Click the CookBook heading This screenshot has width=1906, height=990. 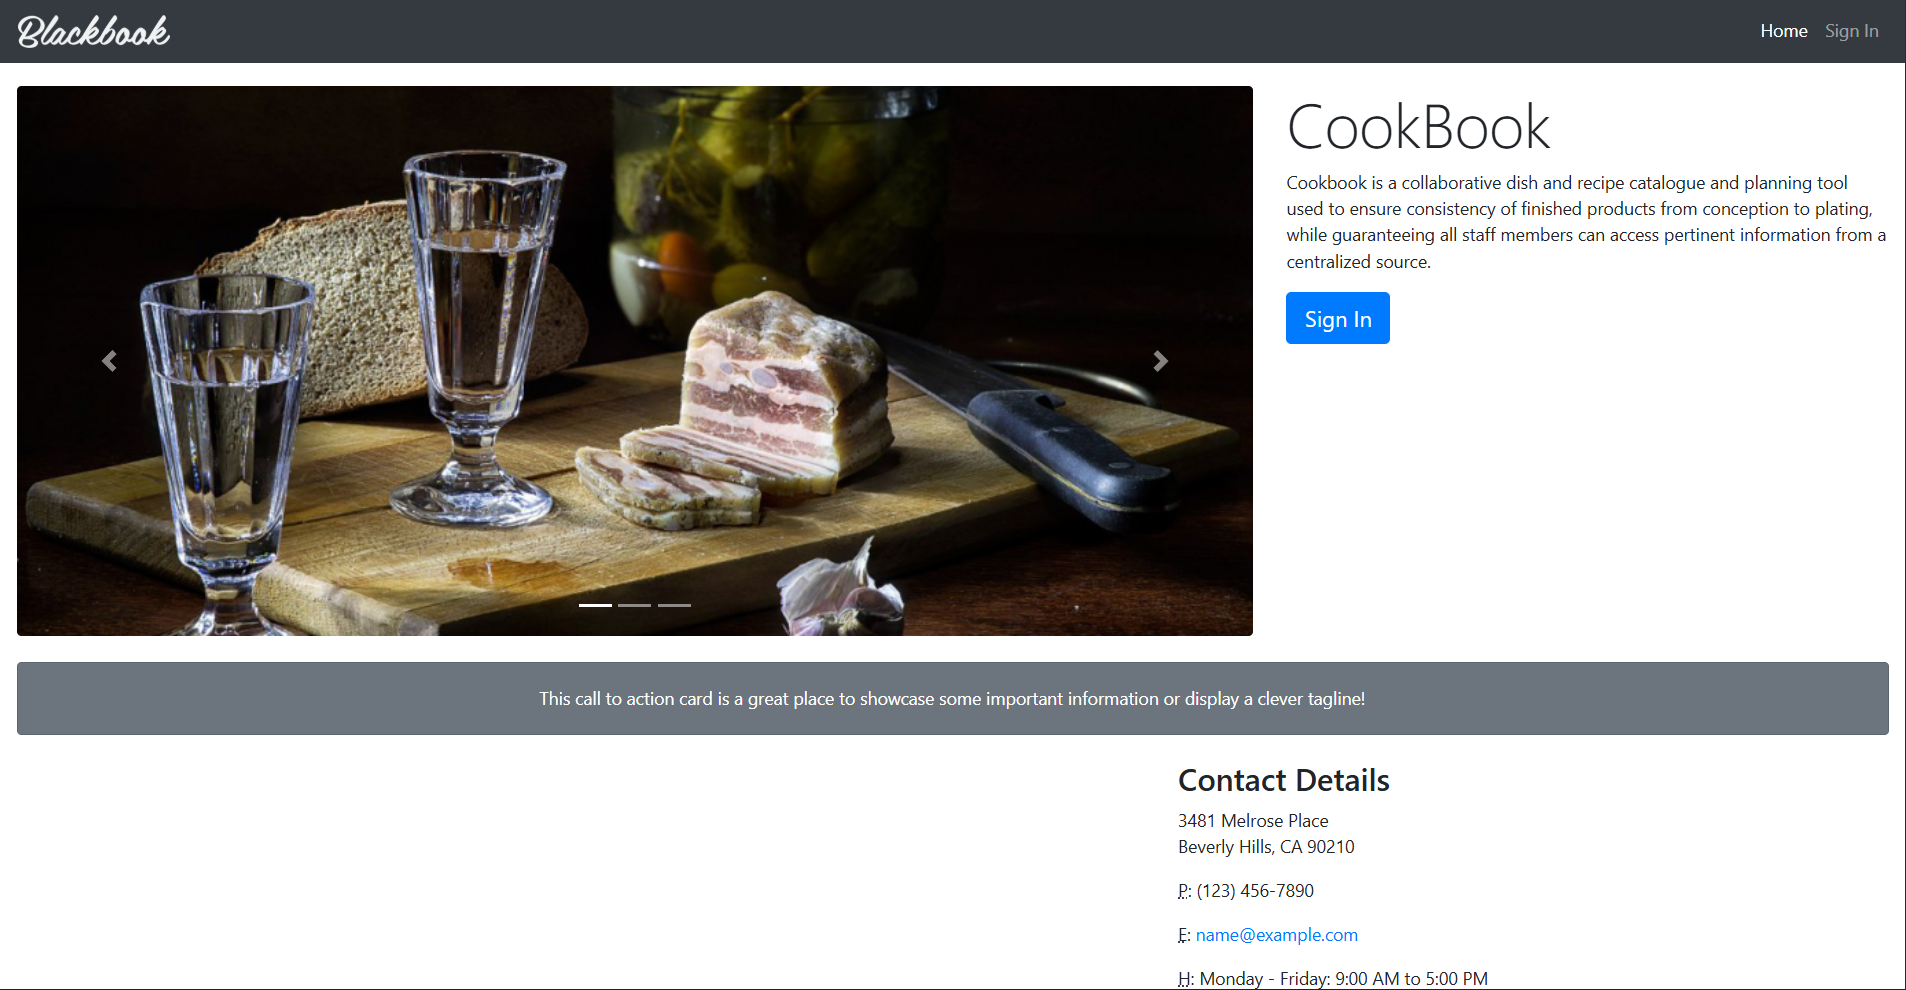[1418, 127]
